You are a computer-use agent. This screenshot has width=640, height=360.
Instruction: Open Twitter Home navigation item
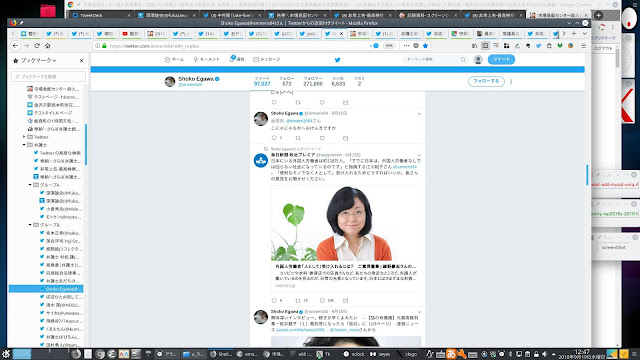pos(174,60)
